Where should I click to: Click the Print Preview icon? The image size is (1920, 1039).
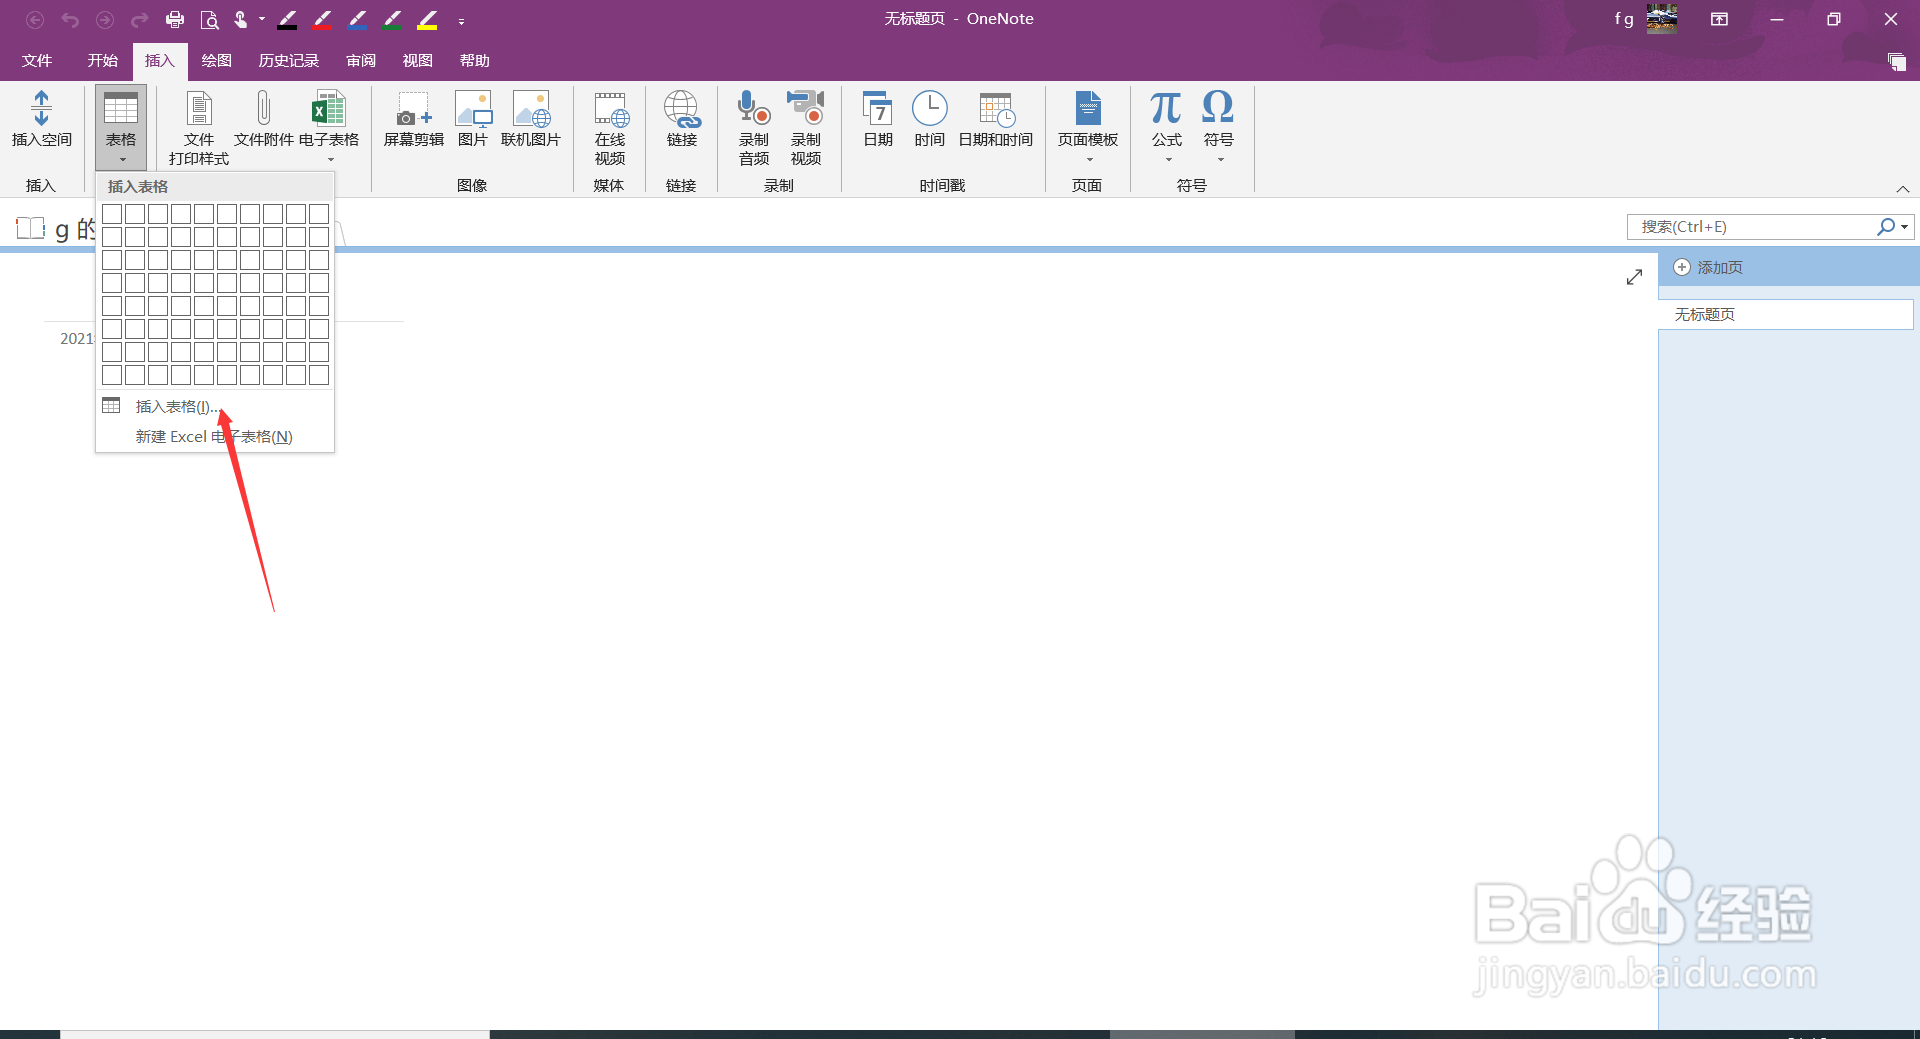[209, 20]
